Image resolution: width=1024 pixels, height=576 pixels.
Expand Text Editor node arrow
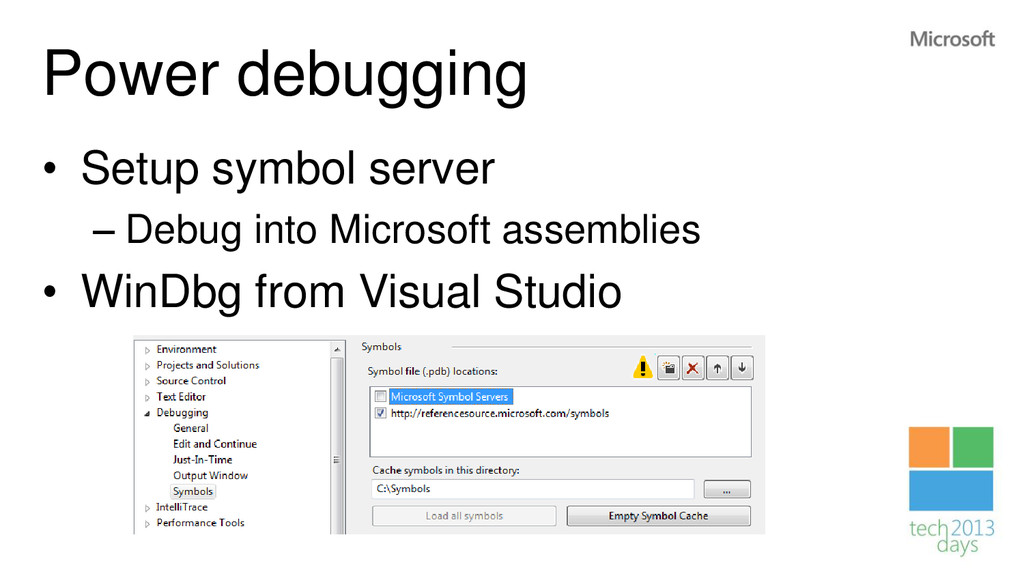point(148,397)
